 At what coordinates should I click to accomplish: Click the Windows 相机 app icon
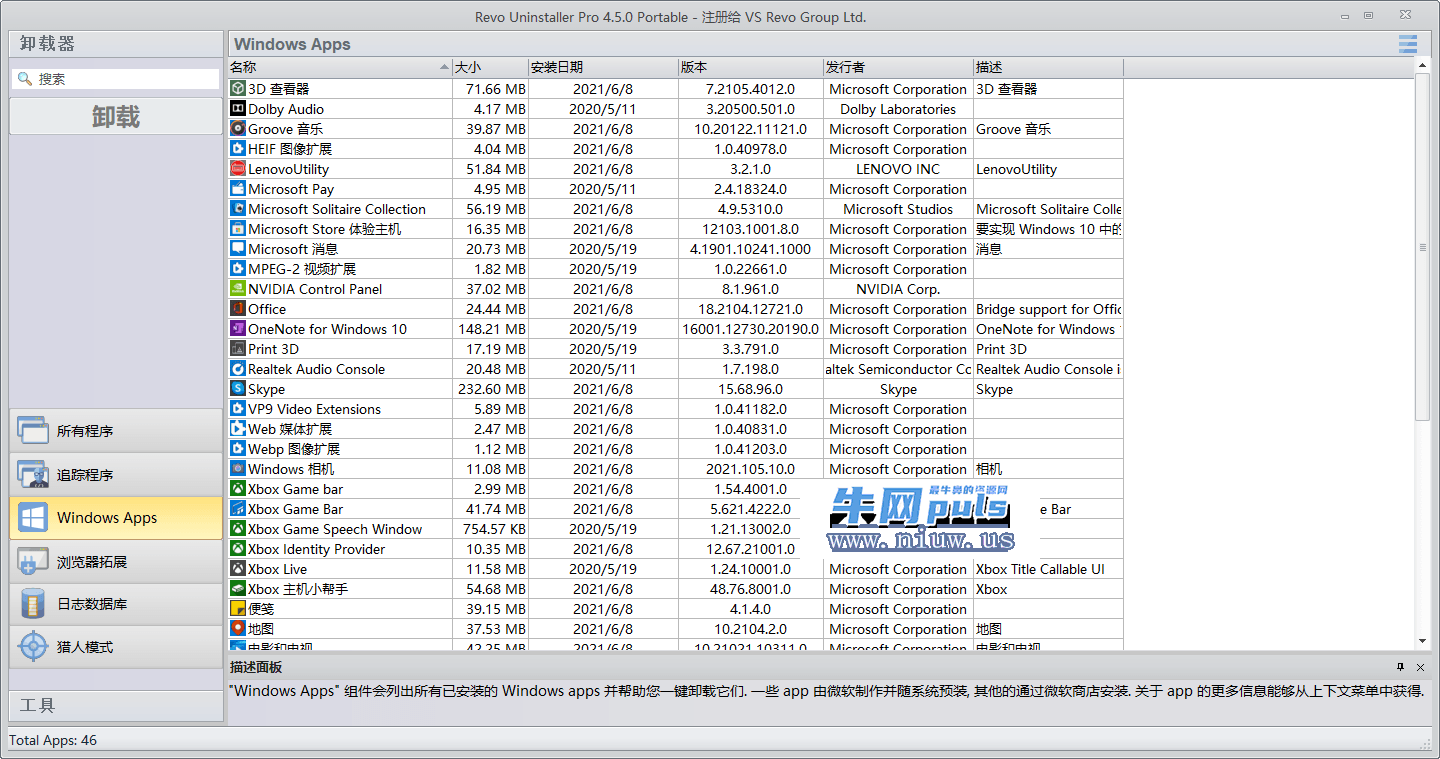[x=238, y=469]
